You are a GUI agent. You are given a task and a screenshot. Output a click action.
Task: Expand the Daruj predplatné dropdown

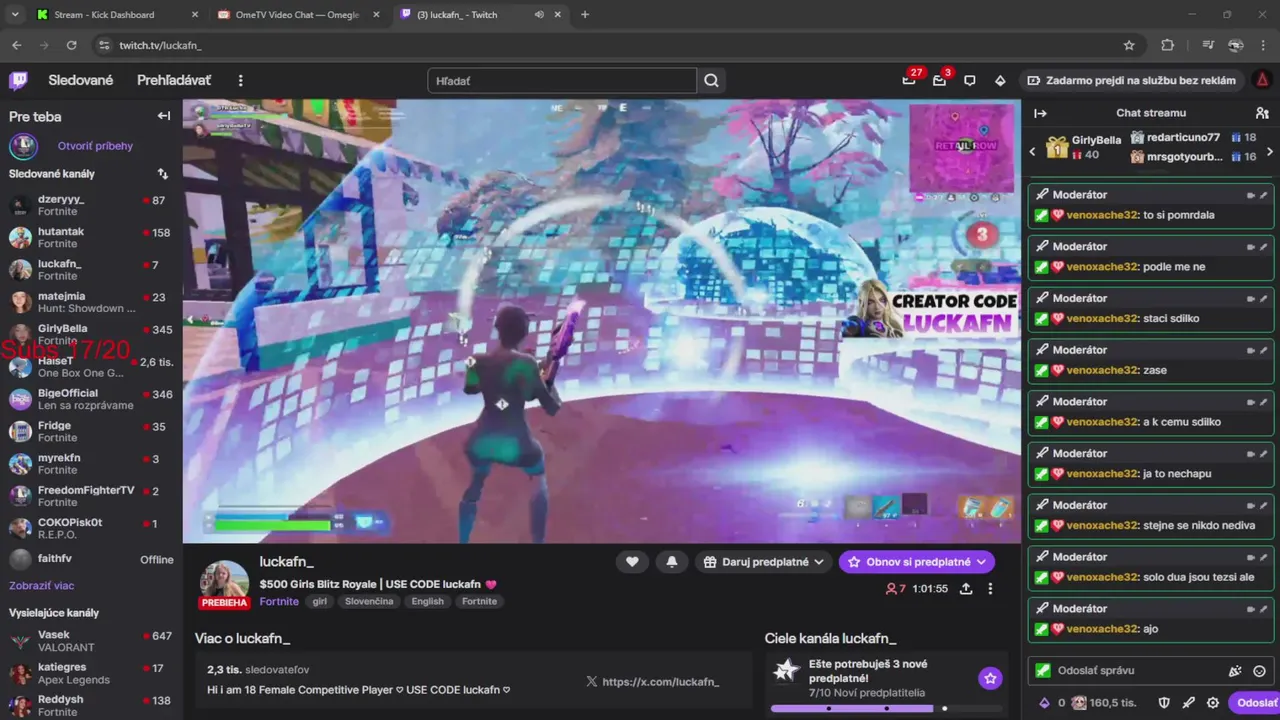[765, 562]
